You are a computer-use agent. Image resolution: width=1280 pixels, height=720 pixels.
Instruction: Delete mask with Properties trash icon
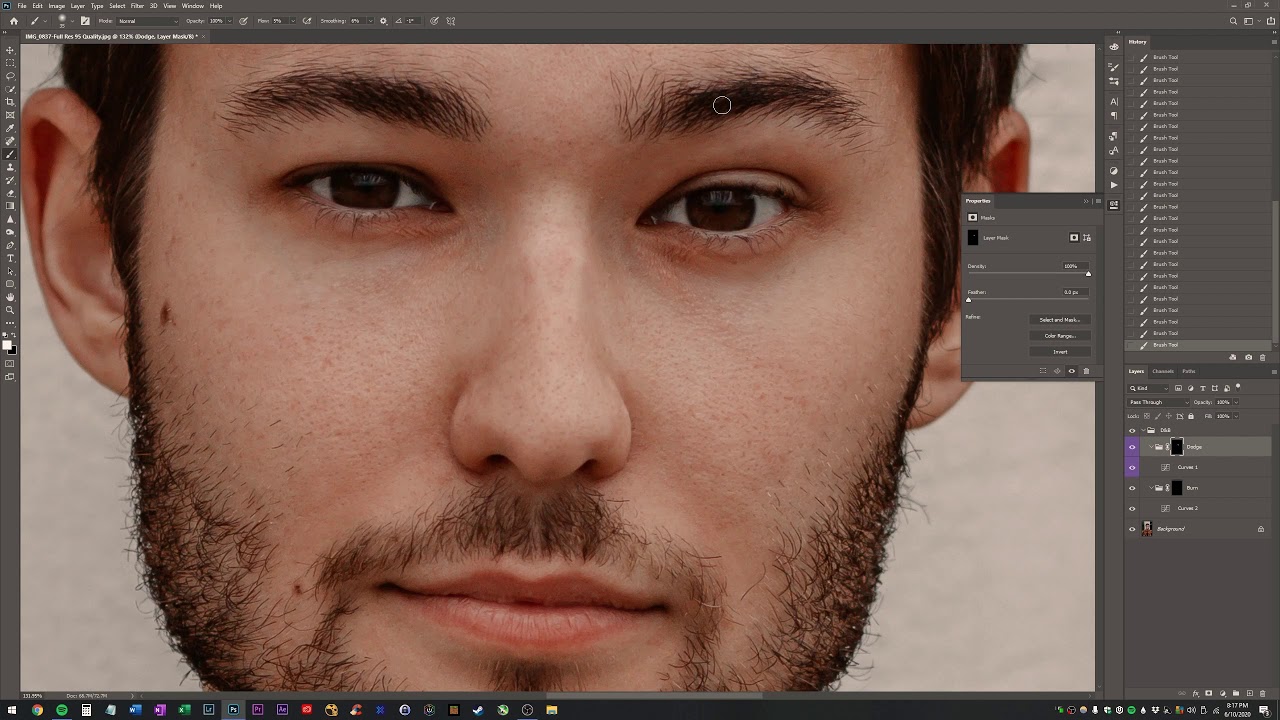tap(1086, 371)
